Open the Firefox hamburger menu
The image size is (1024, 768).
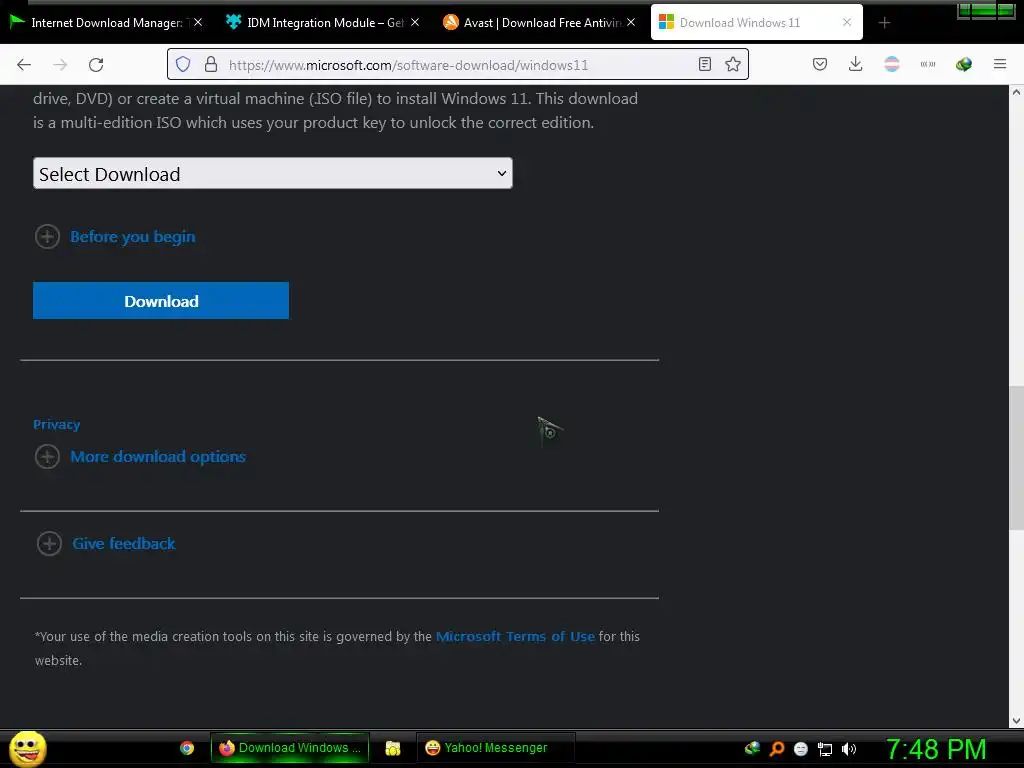[1000, 64]
